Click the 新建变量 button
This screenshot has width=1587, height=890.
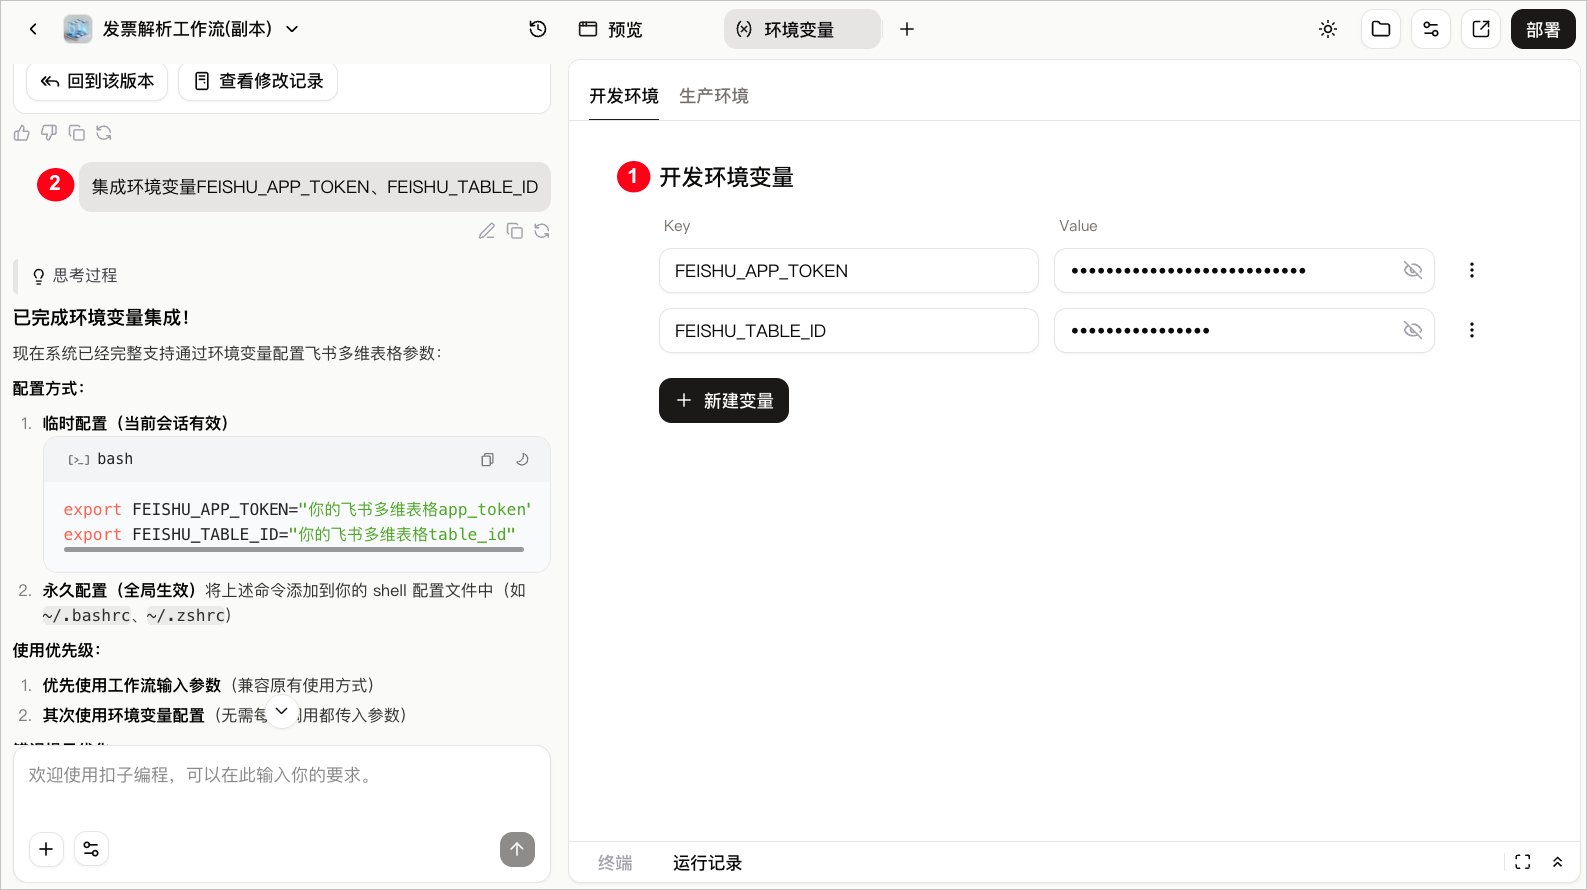[724, 400]
